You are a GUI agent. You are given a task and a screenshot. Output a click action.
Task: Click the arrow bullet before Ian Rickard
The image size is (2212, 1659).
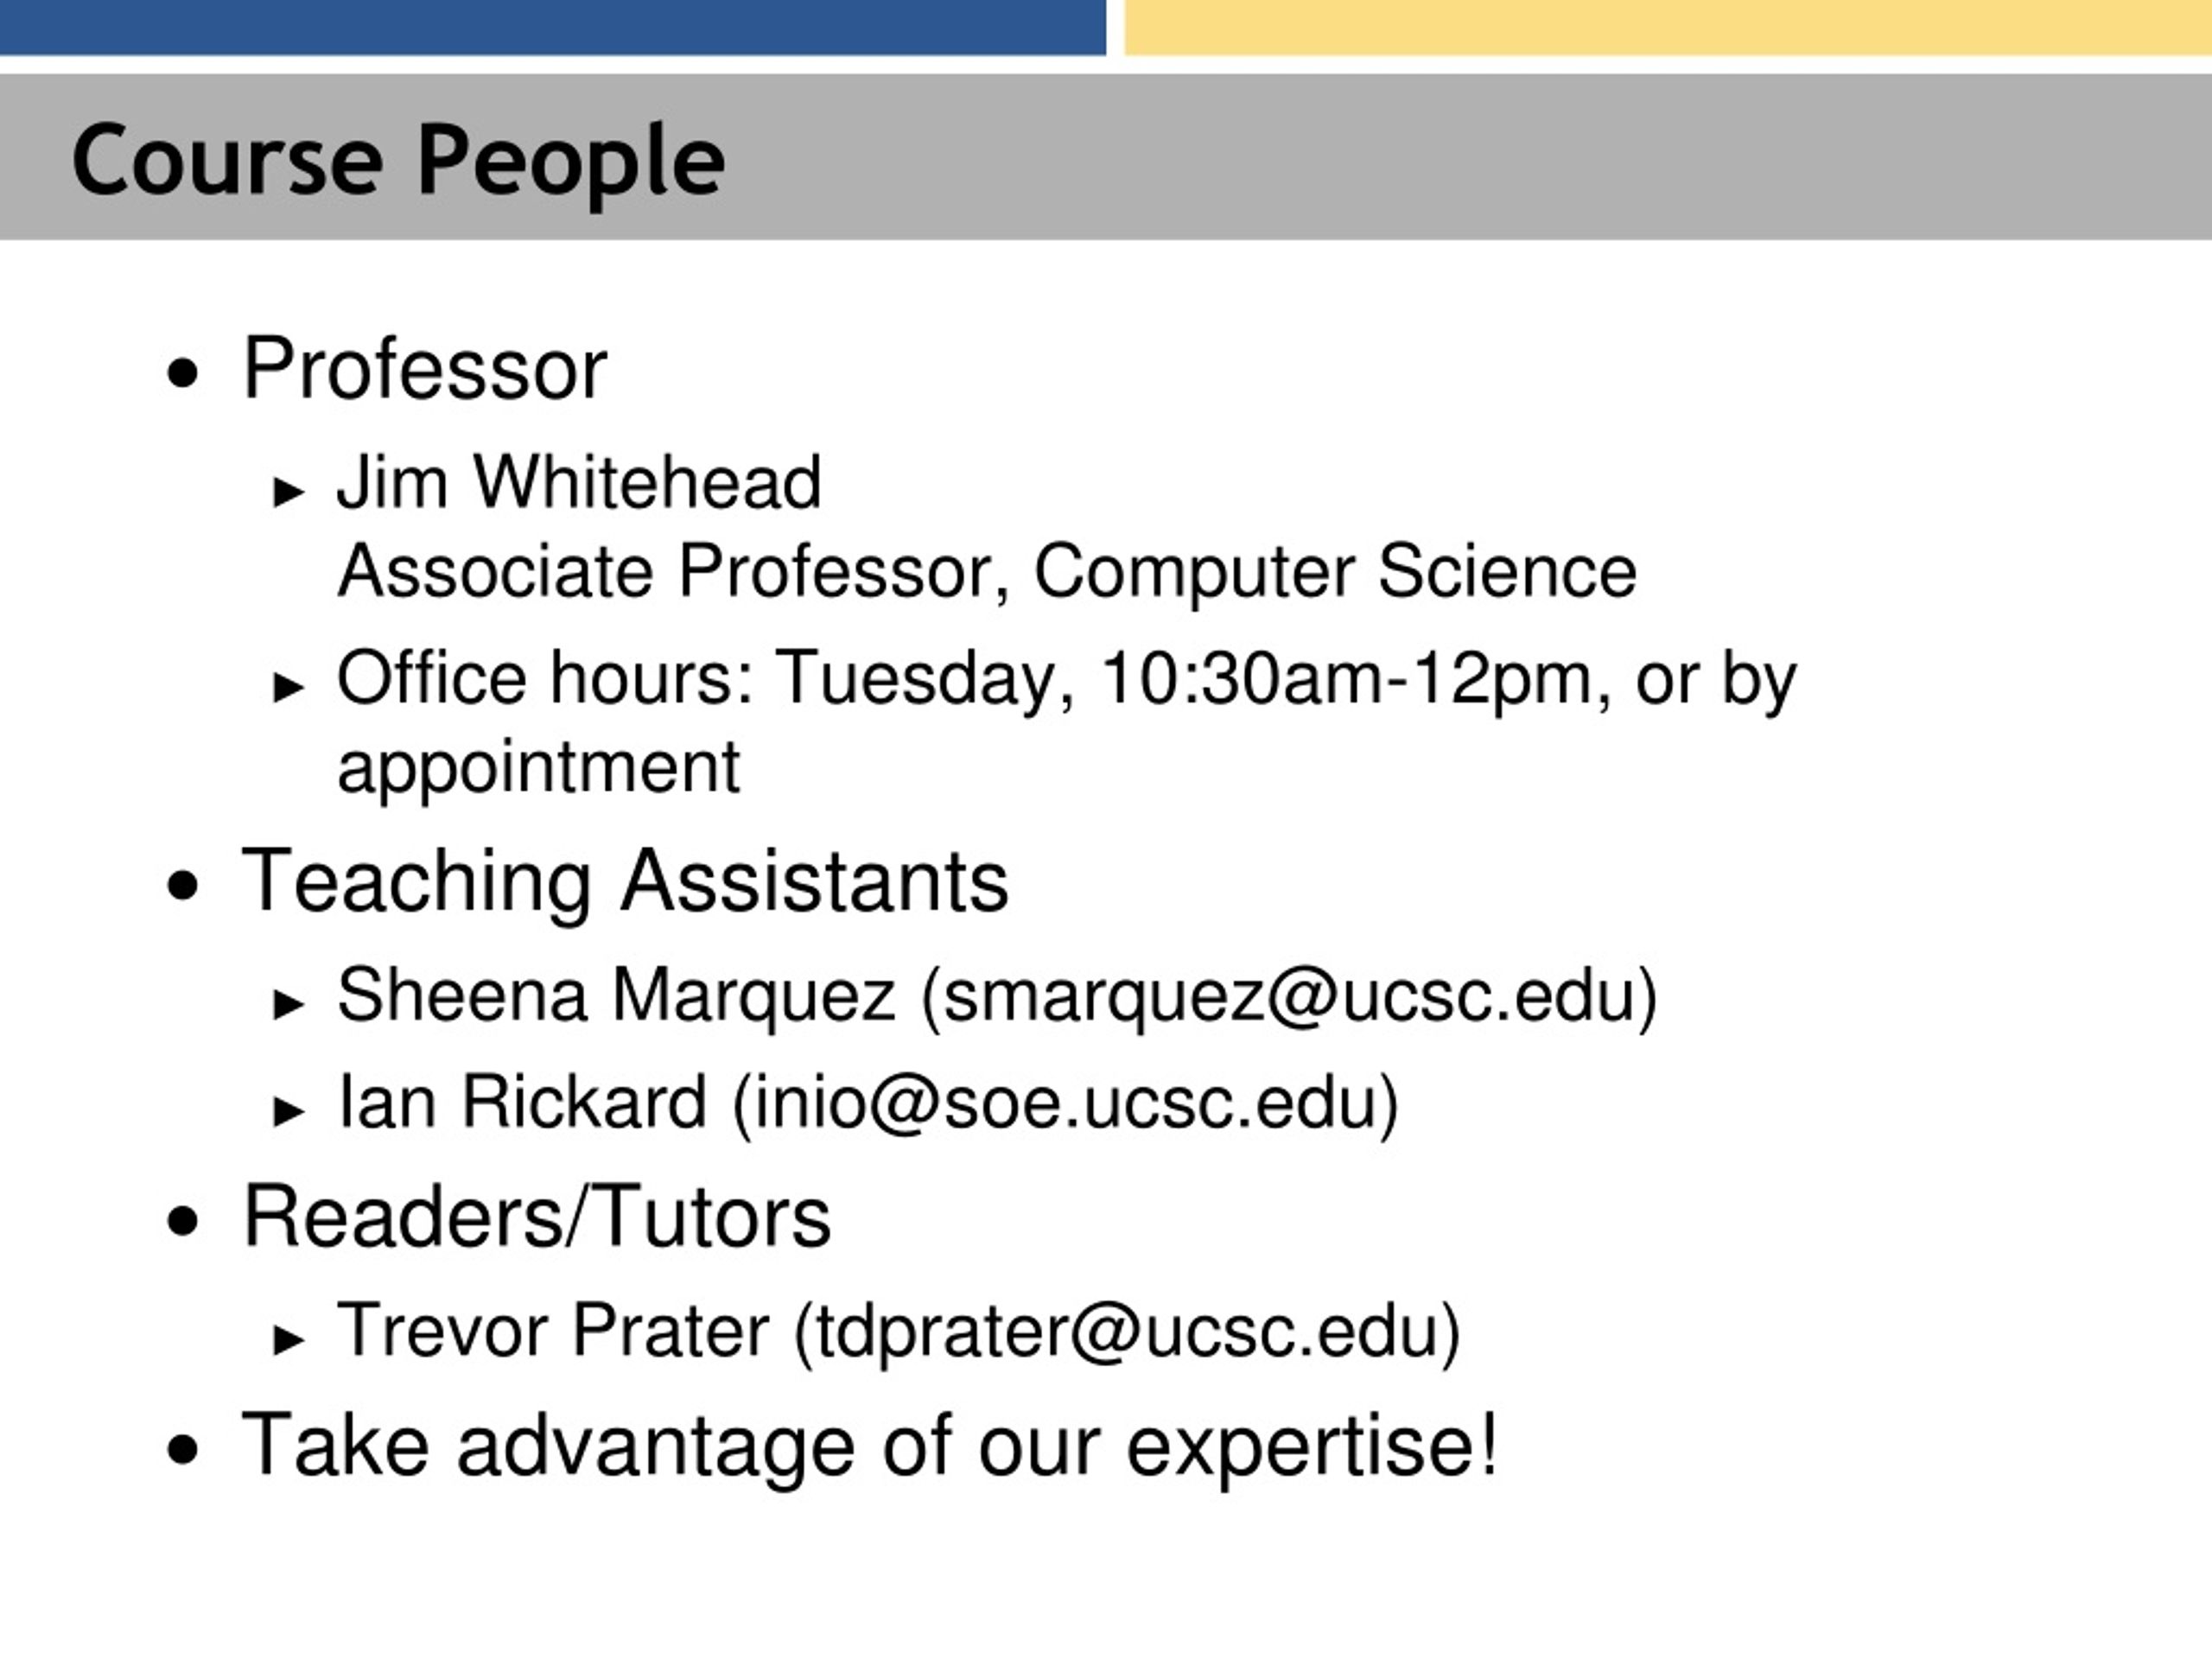(288, 1110)
